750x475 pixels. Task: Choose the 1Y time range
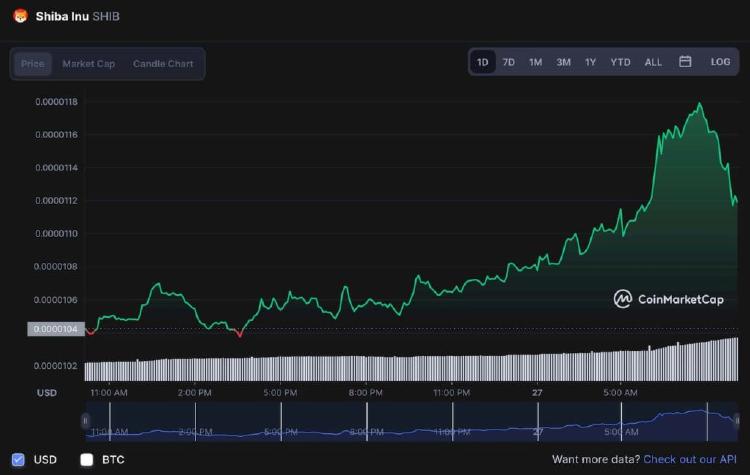591,62
